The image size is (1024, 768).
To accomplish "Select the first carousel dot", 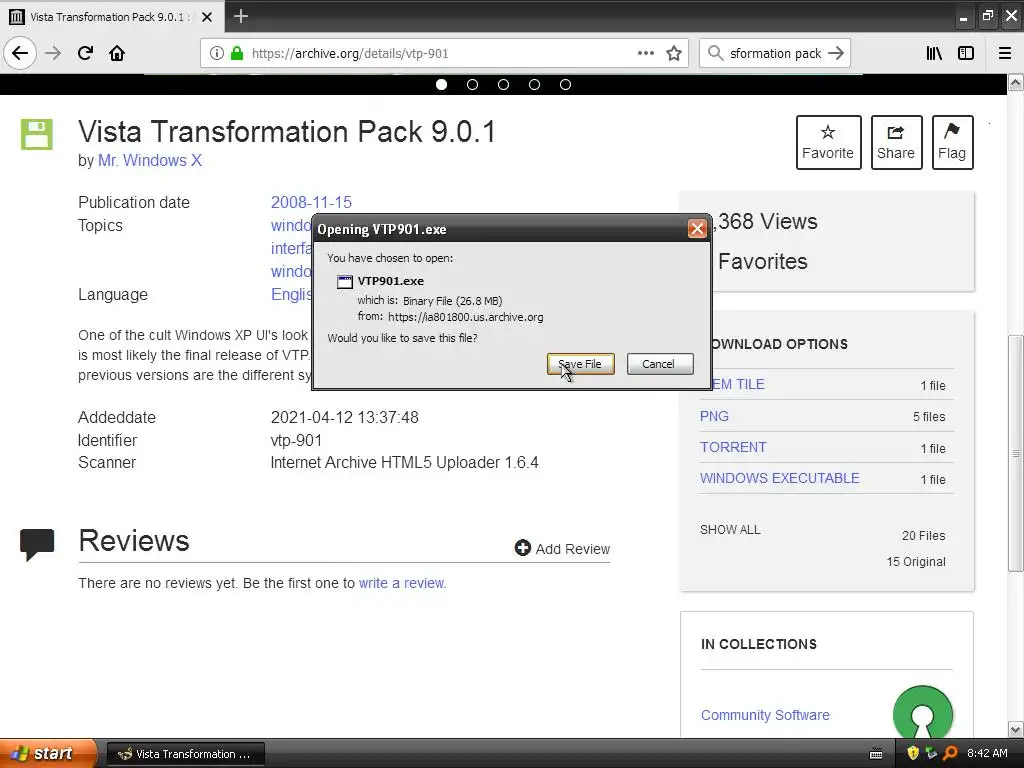I will click(441, 84).
